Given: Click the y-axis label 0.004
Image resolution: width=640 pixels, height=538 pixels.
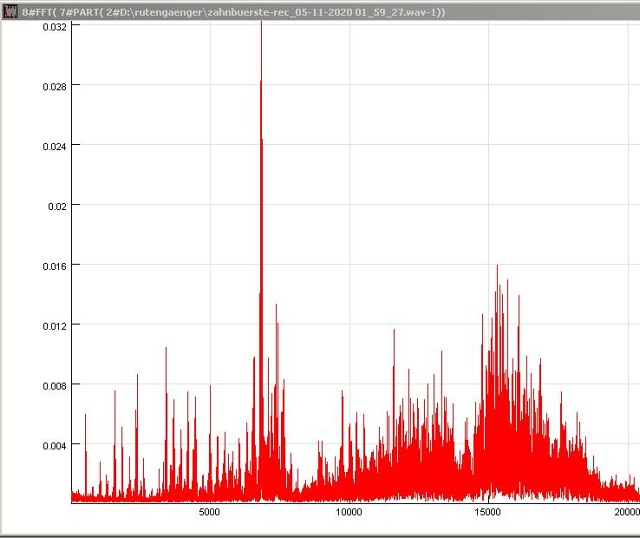Looking at the screenshot, I should [x=54, y=446].
